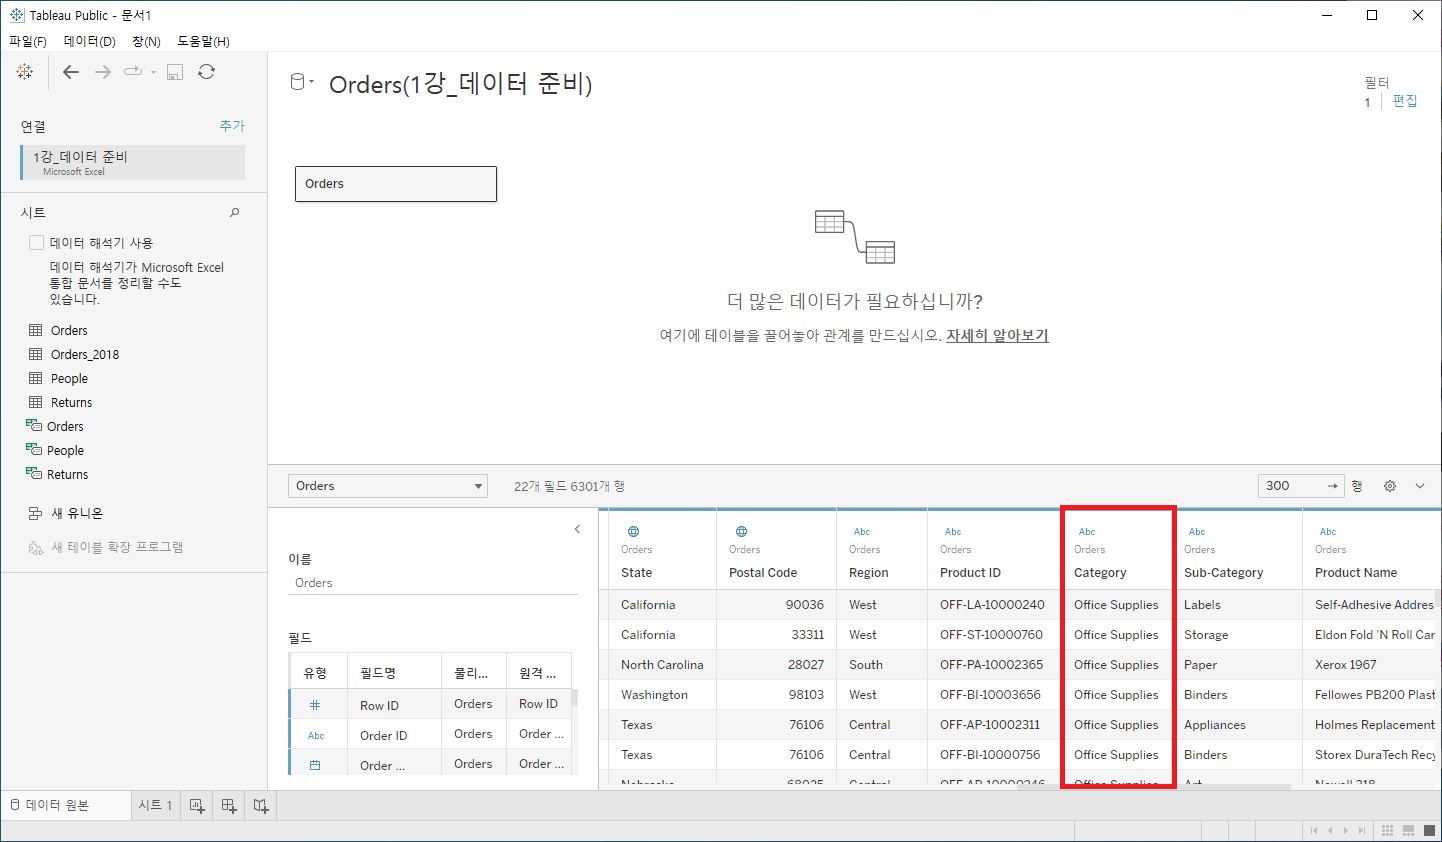This screenshot has width=1442, height=842.
Task: Select the Sub-Category column header
Action: point(1223,573)
